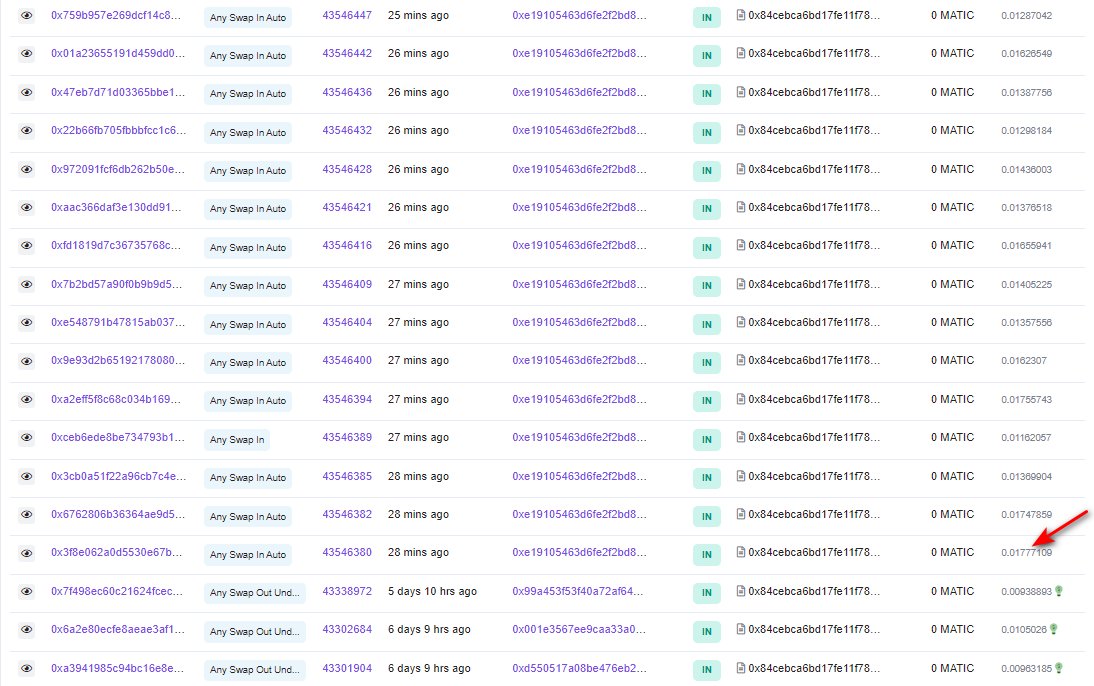Open sender address 0x99a453f53f40a72af64
Image resolution: width=1094 pixels, height=686 pixels.
point(579,591)
